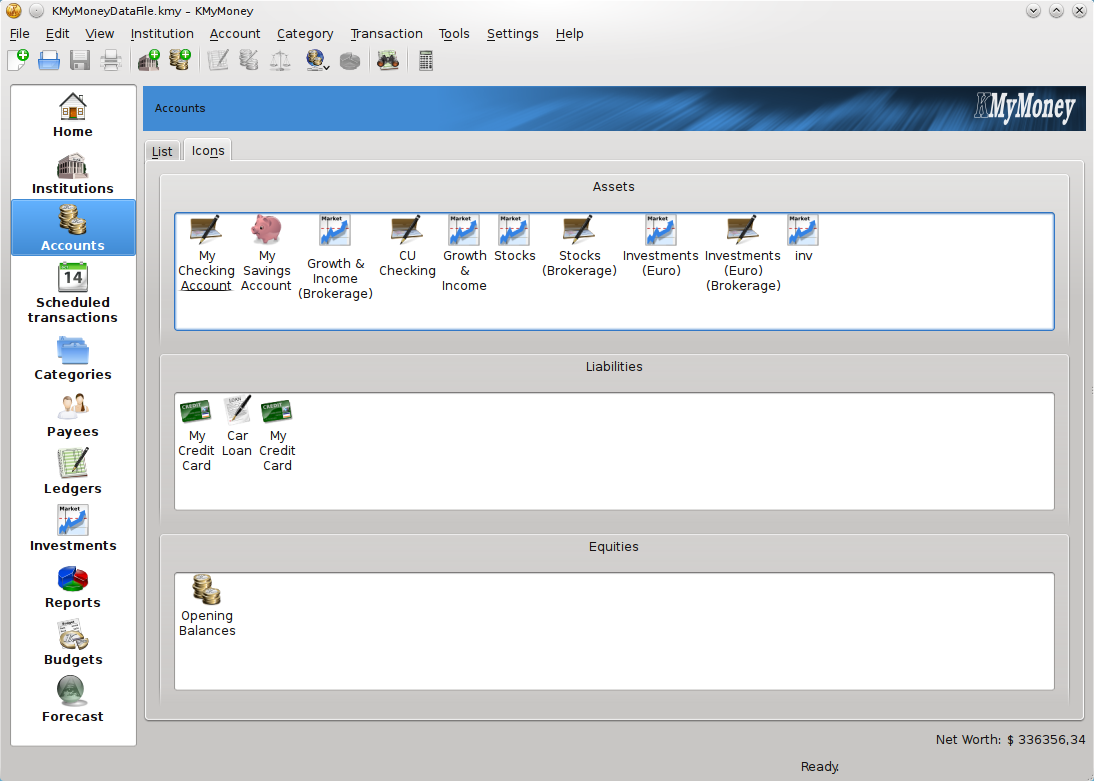This screenshot has height=781, width=1094.
Task: Select the Accounts view in the sidebar
Action: point(73,228)
